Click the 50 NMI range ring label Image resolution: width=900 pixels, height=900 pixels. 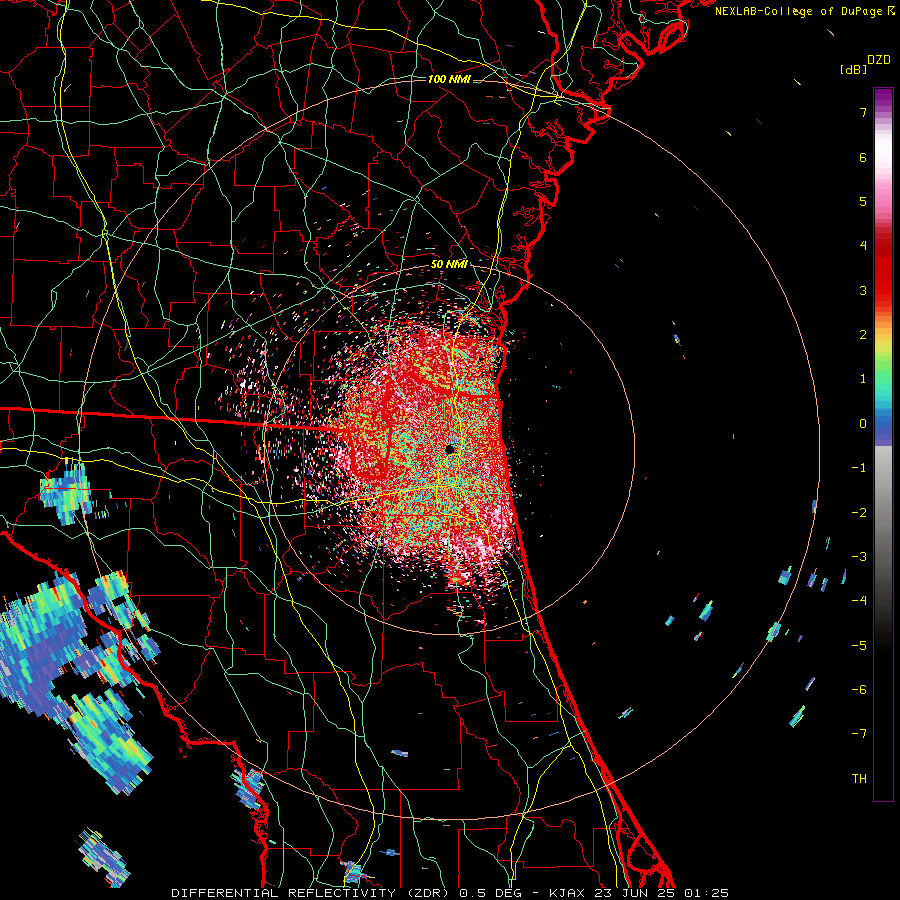[449, 265]
